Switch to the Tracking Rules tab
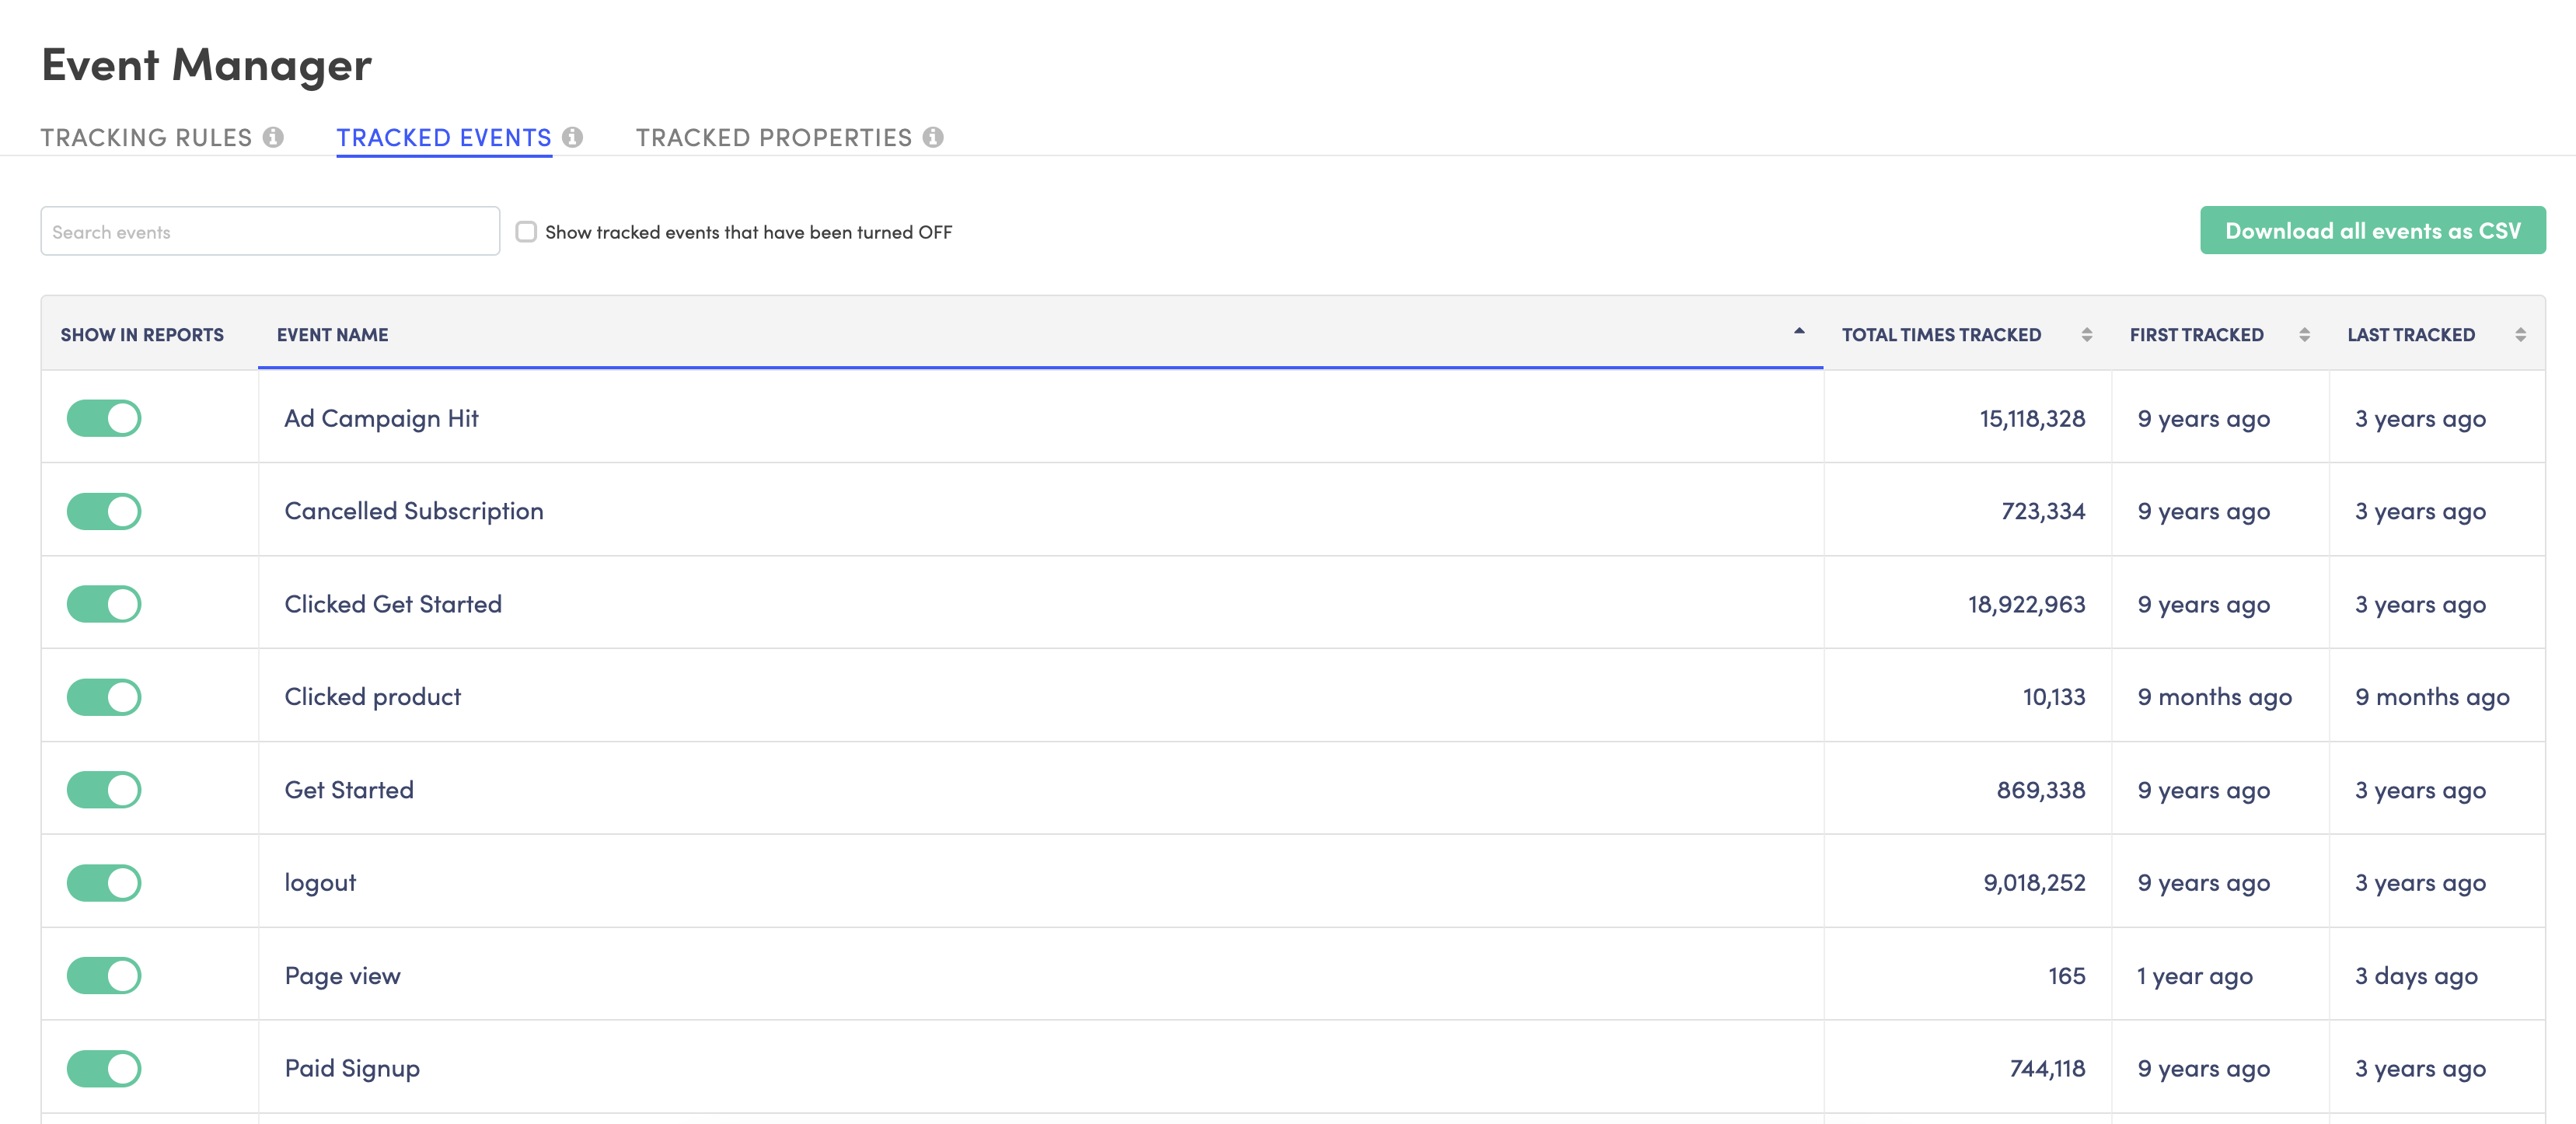 (145, 137)
